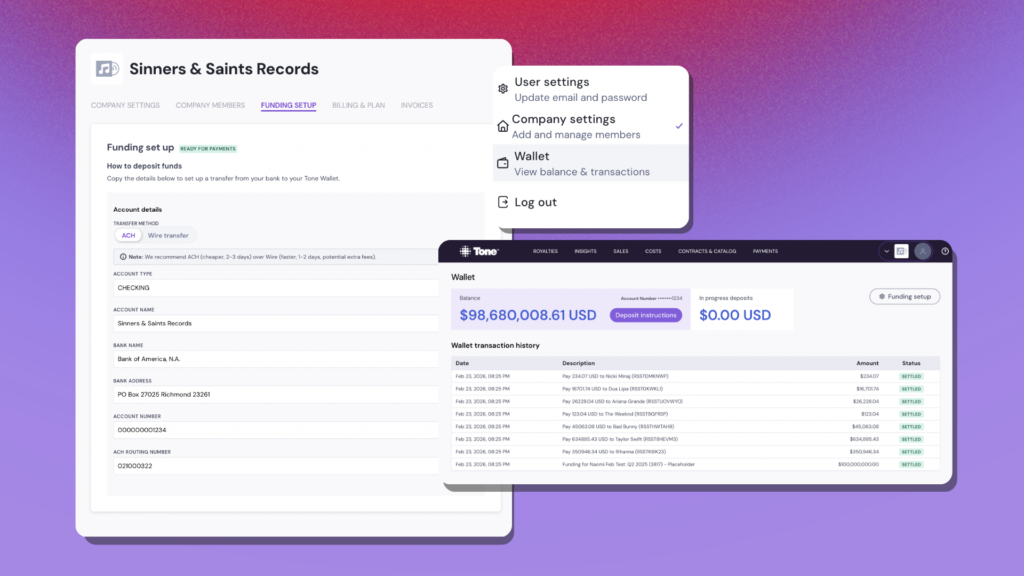Click the Log out door icon
The width and height of the screenshot is (1024, 576).
pos(503,202)
